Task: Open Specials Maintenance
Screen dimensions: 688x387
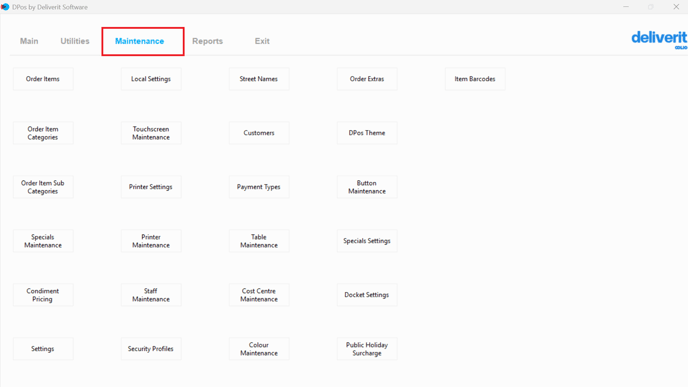Action: coord(43,241)
